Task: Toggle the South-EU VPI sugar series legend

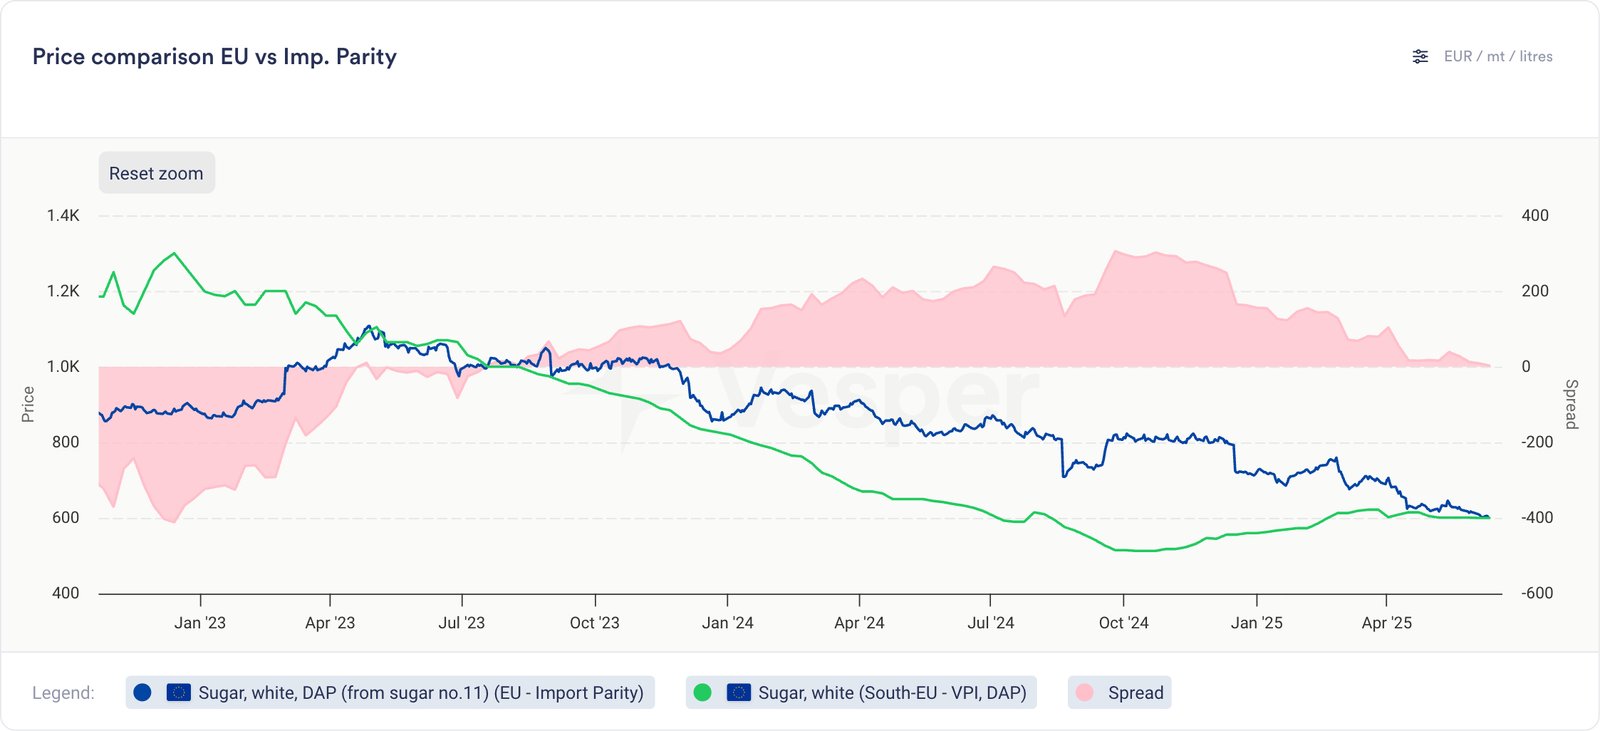Action: coord(891,693)
